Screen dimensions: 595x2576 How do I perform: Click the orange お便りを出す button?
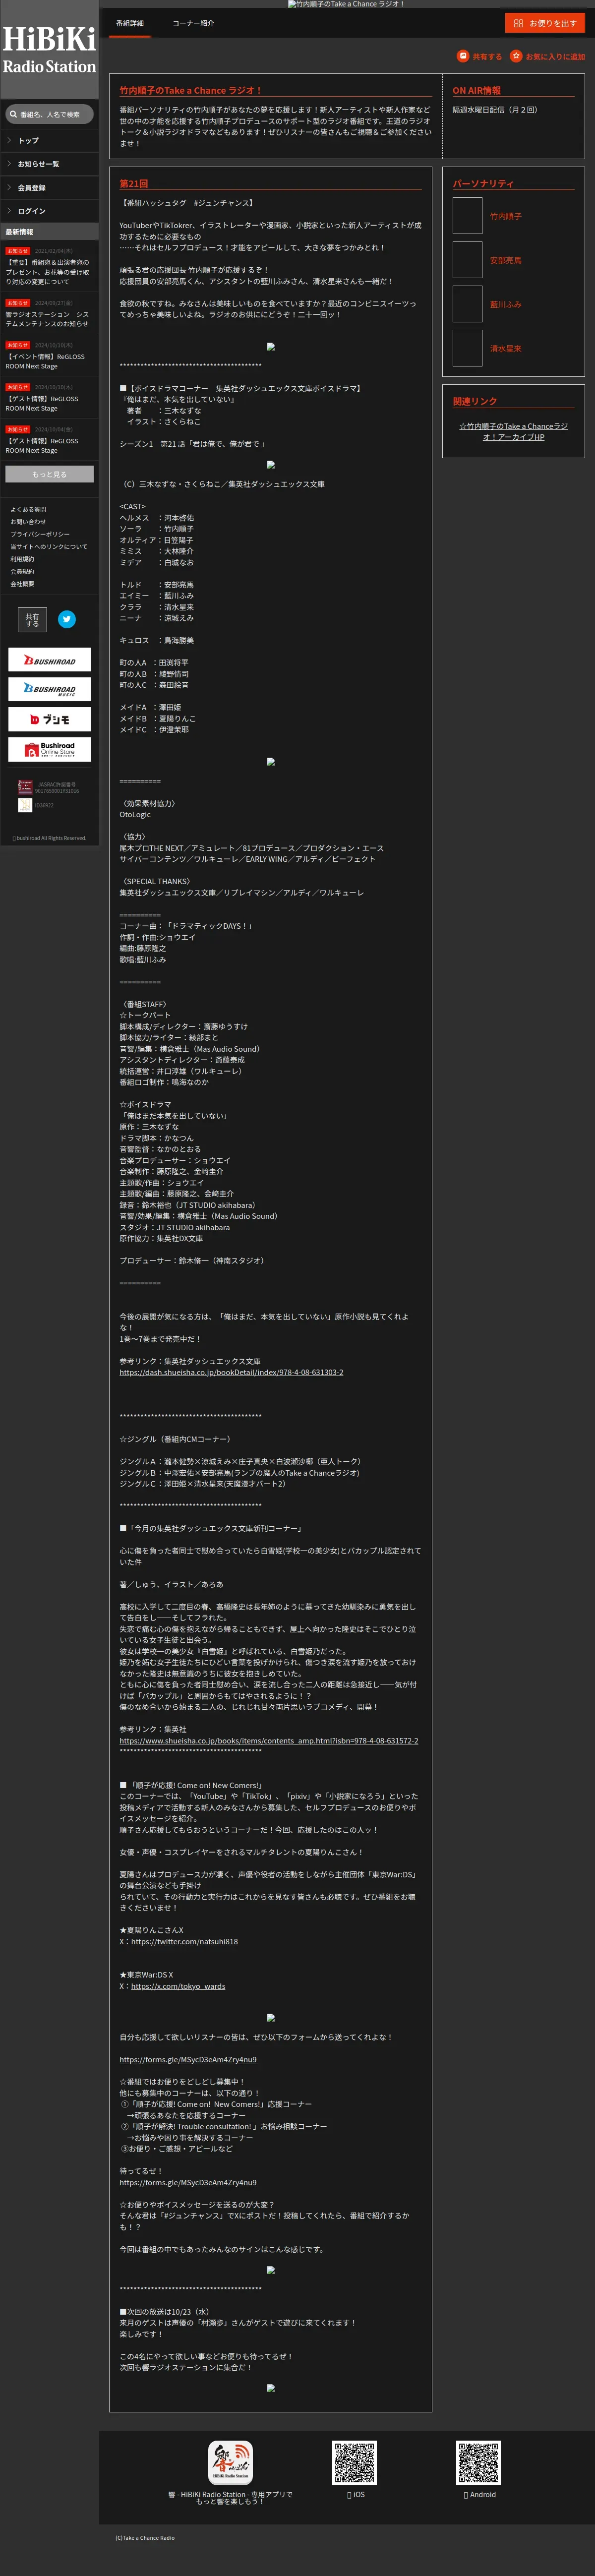545,23
